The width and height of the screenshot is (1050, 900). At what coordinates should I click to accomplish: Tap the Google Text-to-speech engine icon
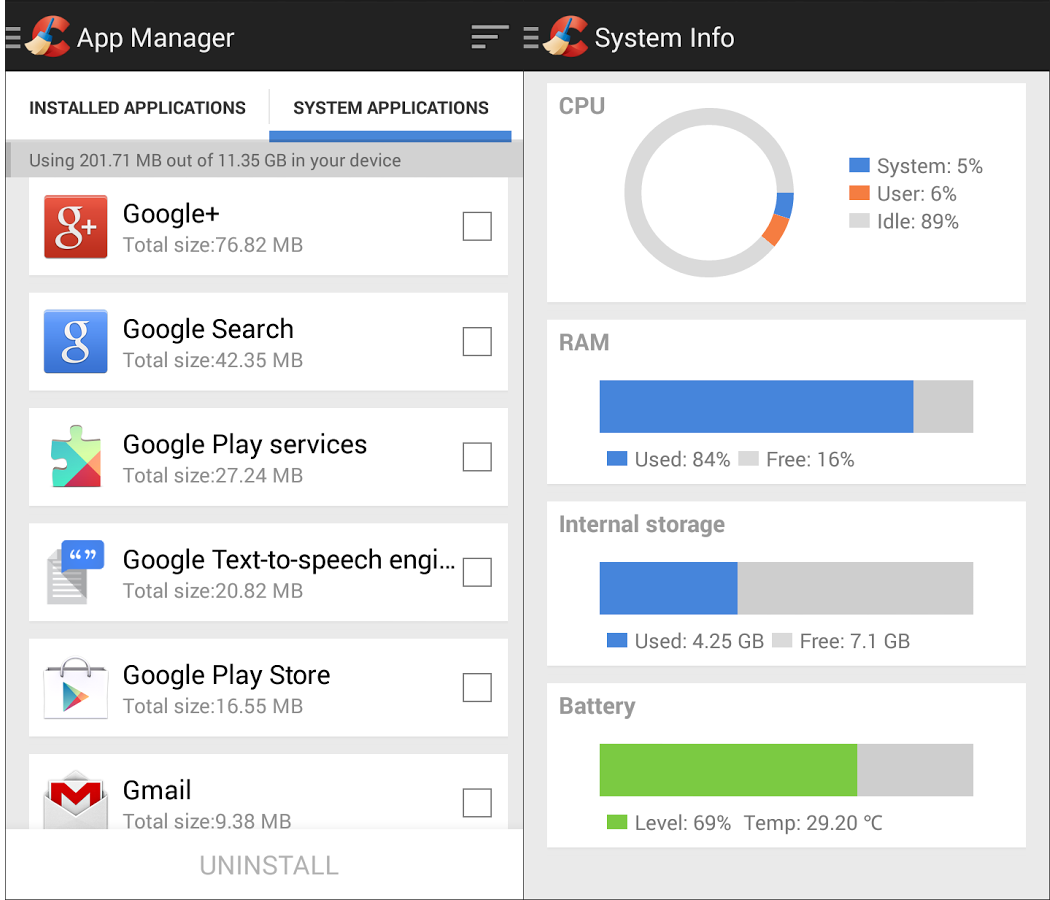tap(76, 572)
